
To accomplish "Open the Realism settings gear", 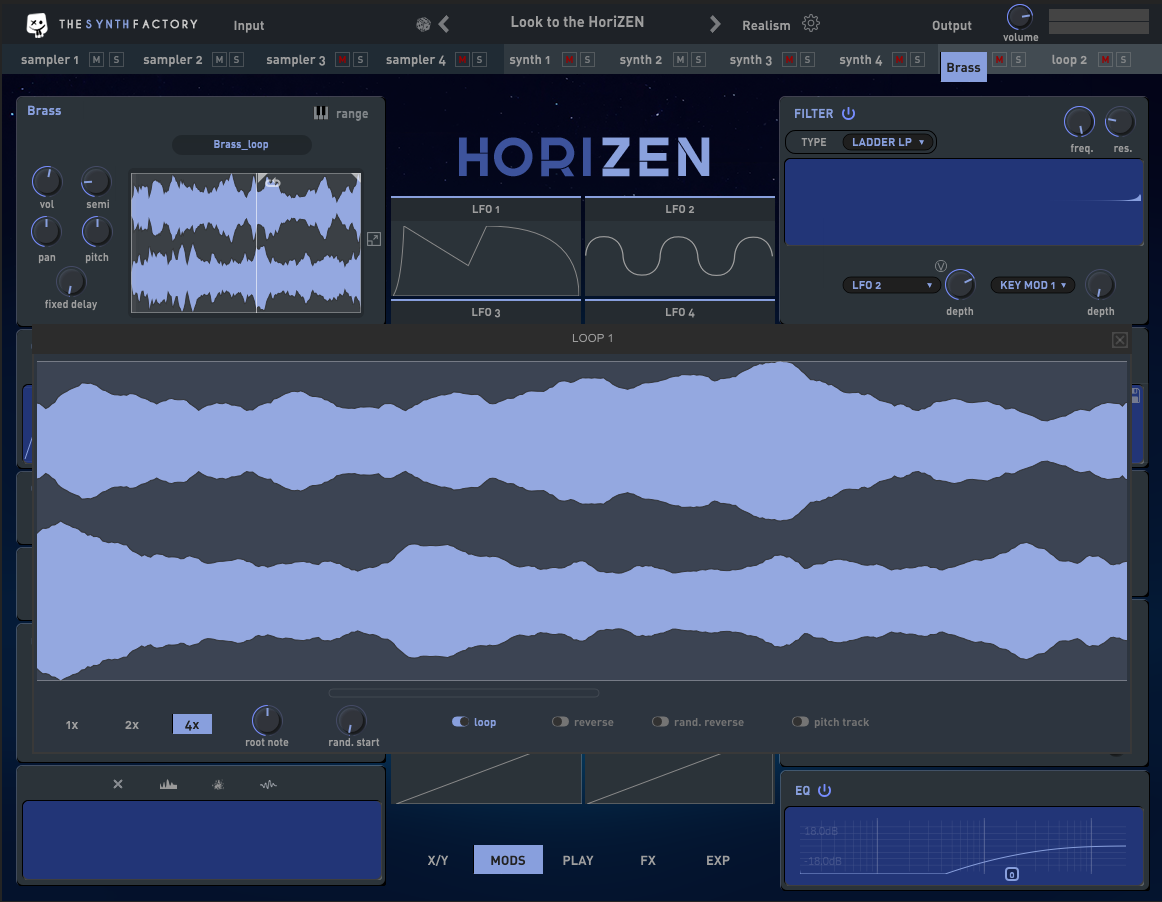I will coord(811,24).
